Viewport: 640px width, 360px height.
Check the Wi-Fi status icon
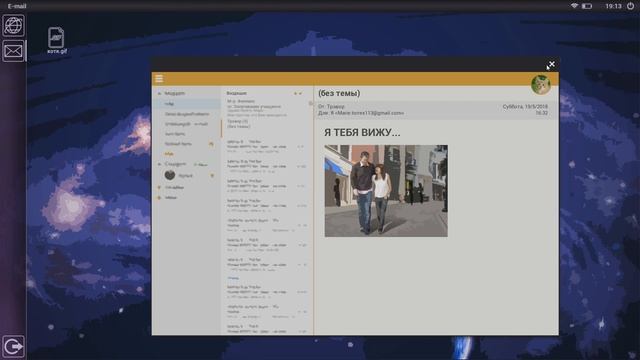pyautogui.click(x=574, y=6)
